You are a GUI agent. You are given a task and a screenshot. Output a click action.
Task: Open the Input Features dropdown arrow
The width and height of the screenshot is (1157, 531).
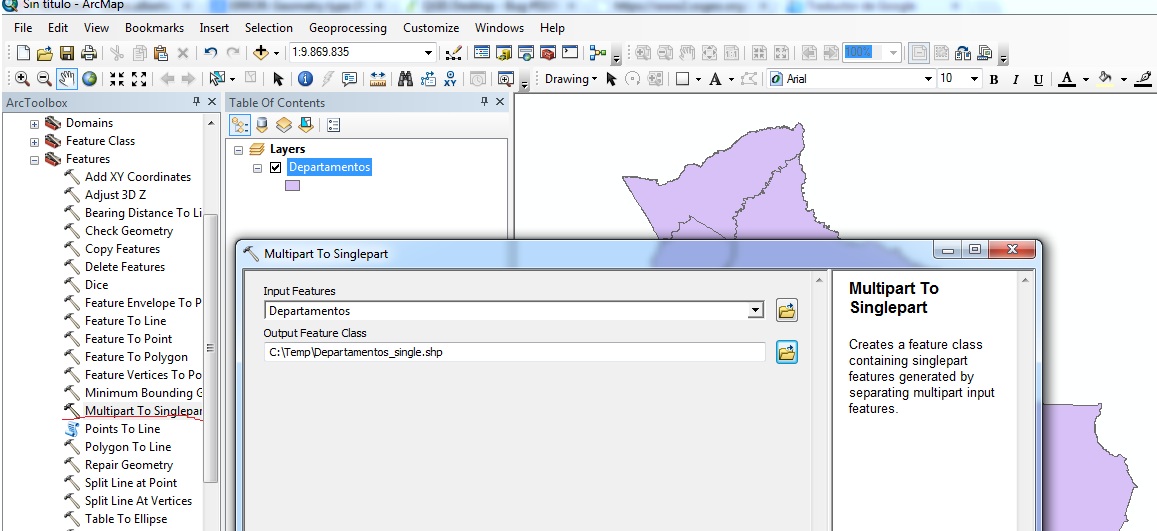(755, 310)
